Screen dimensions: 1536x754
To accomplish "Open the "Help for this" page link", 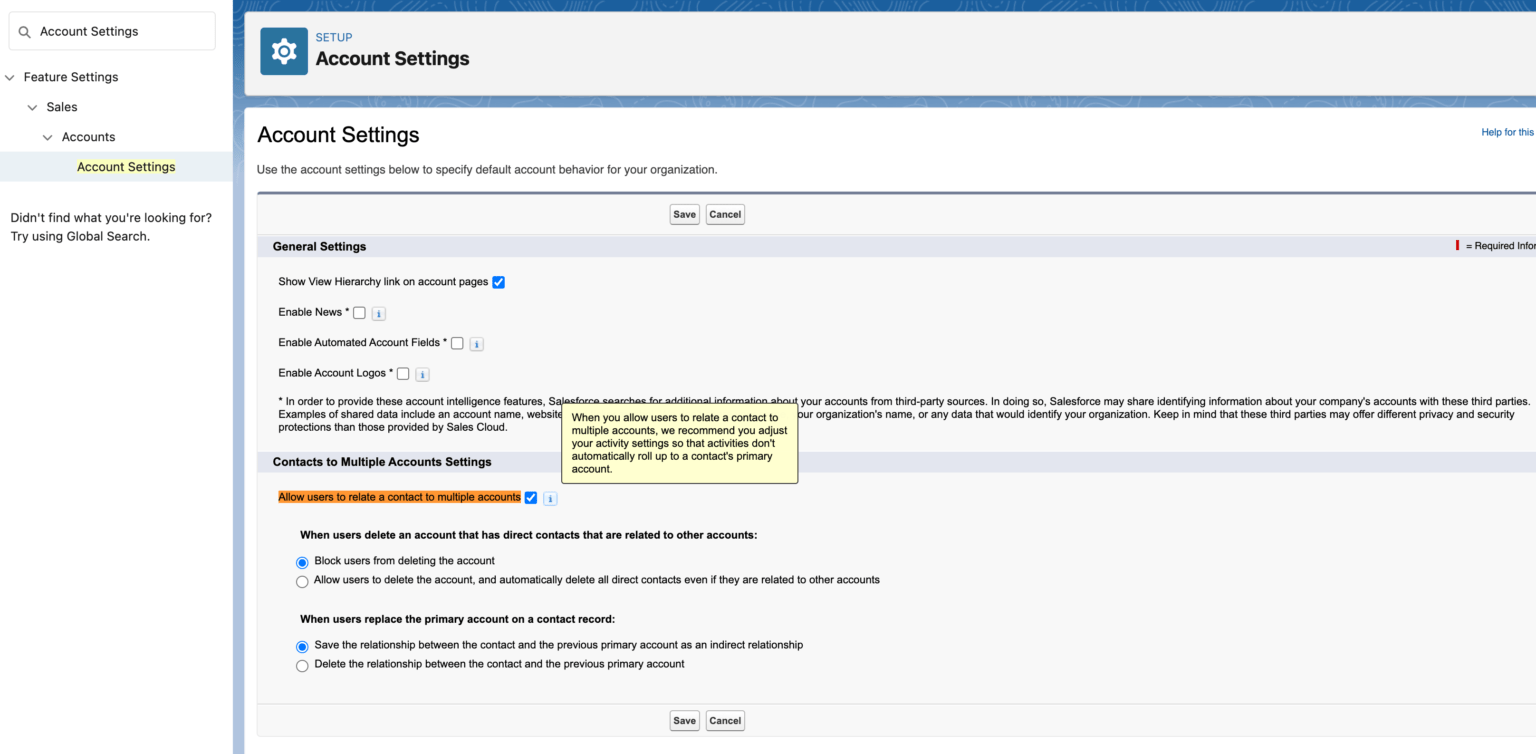I will 1507,131.
